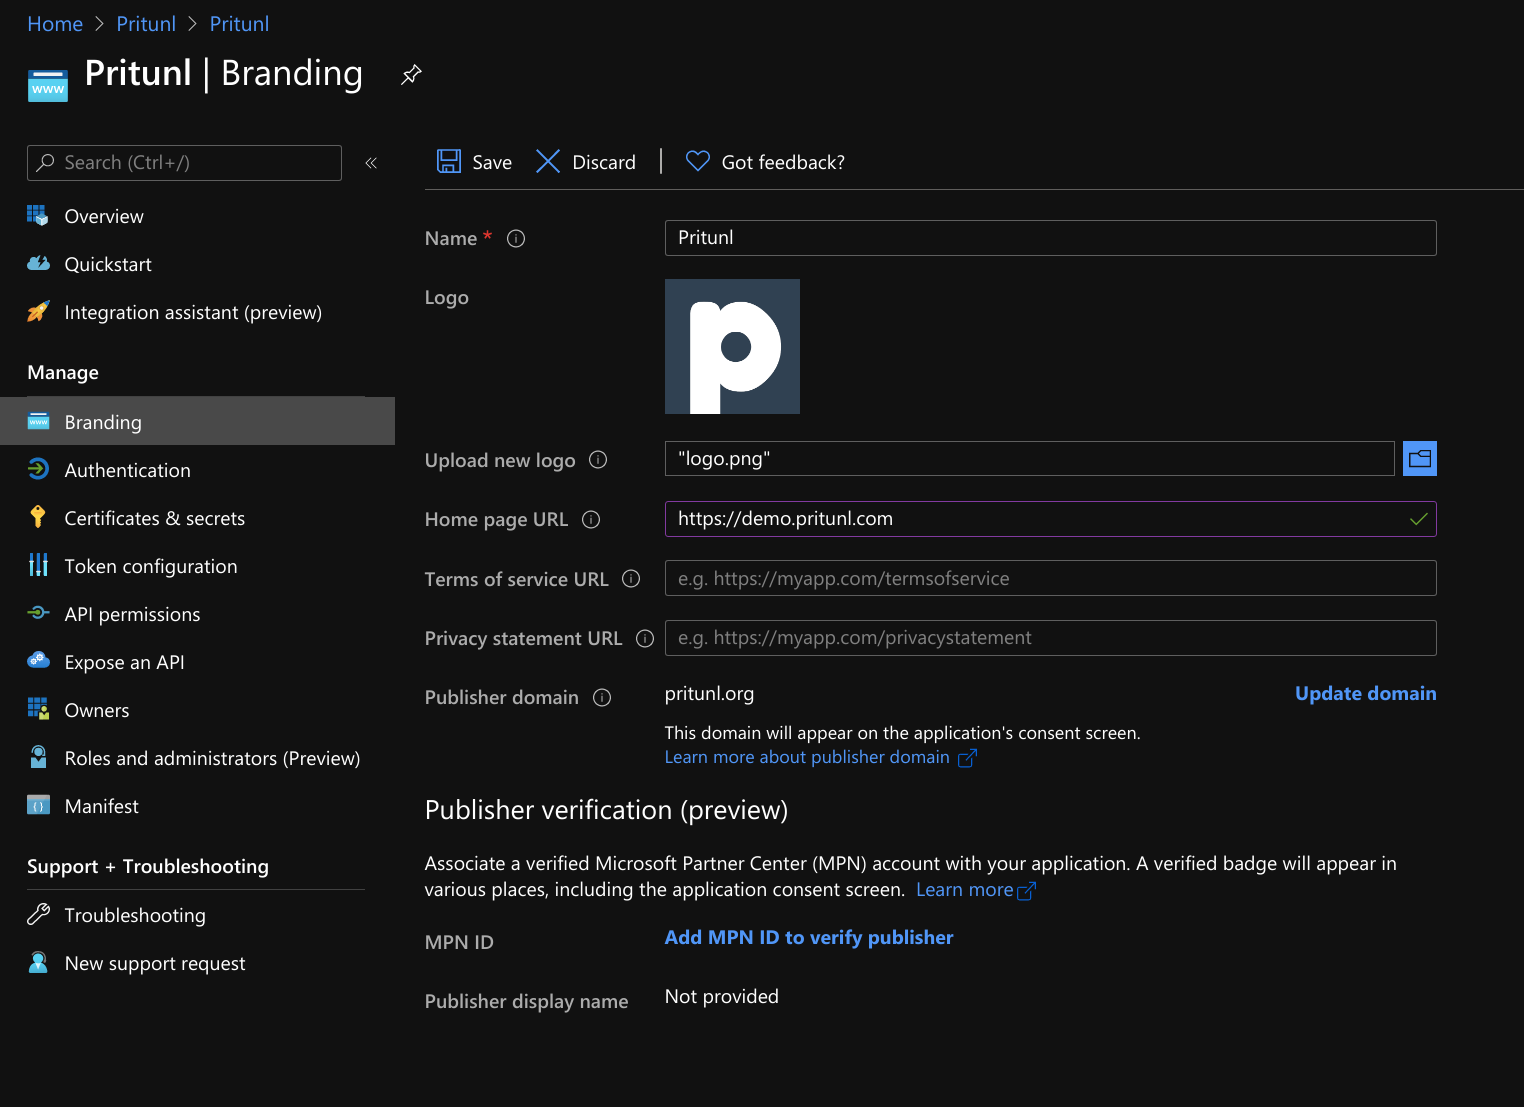Select Certificates & secrets menu item
1524x1107 pixels.
[x=154, y=518]
